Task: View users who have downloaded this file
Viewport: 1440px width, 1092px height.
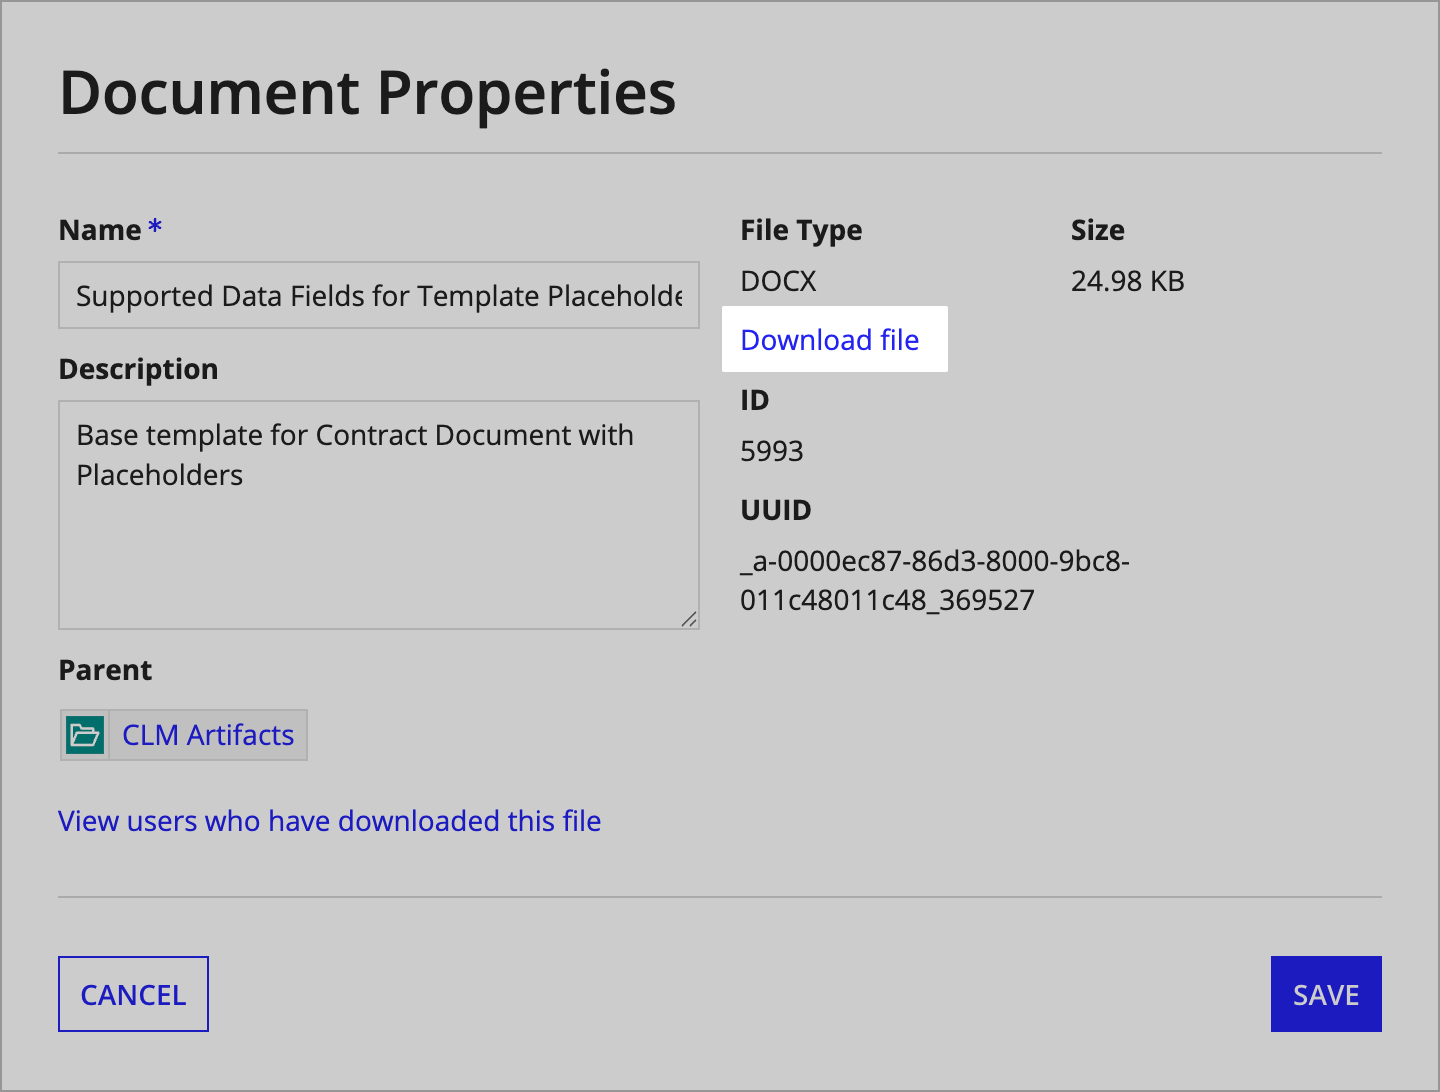Action: click(x=330, y=821)
